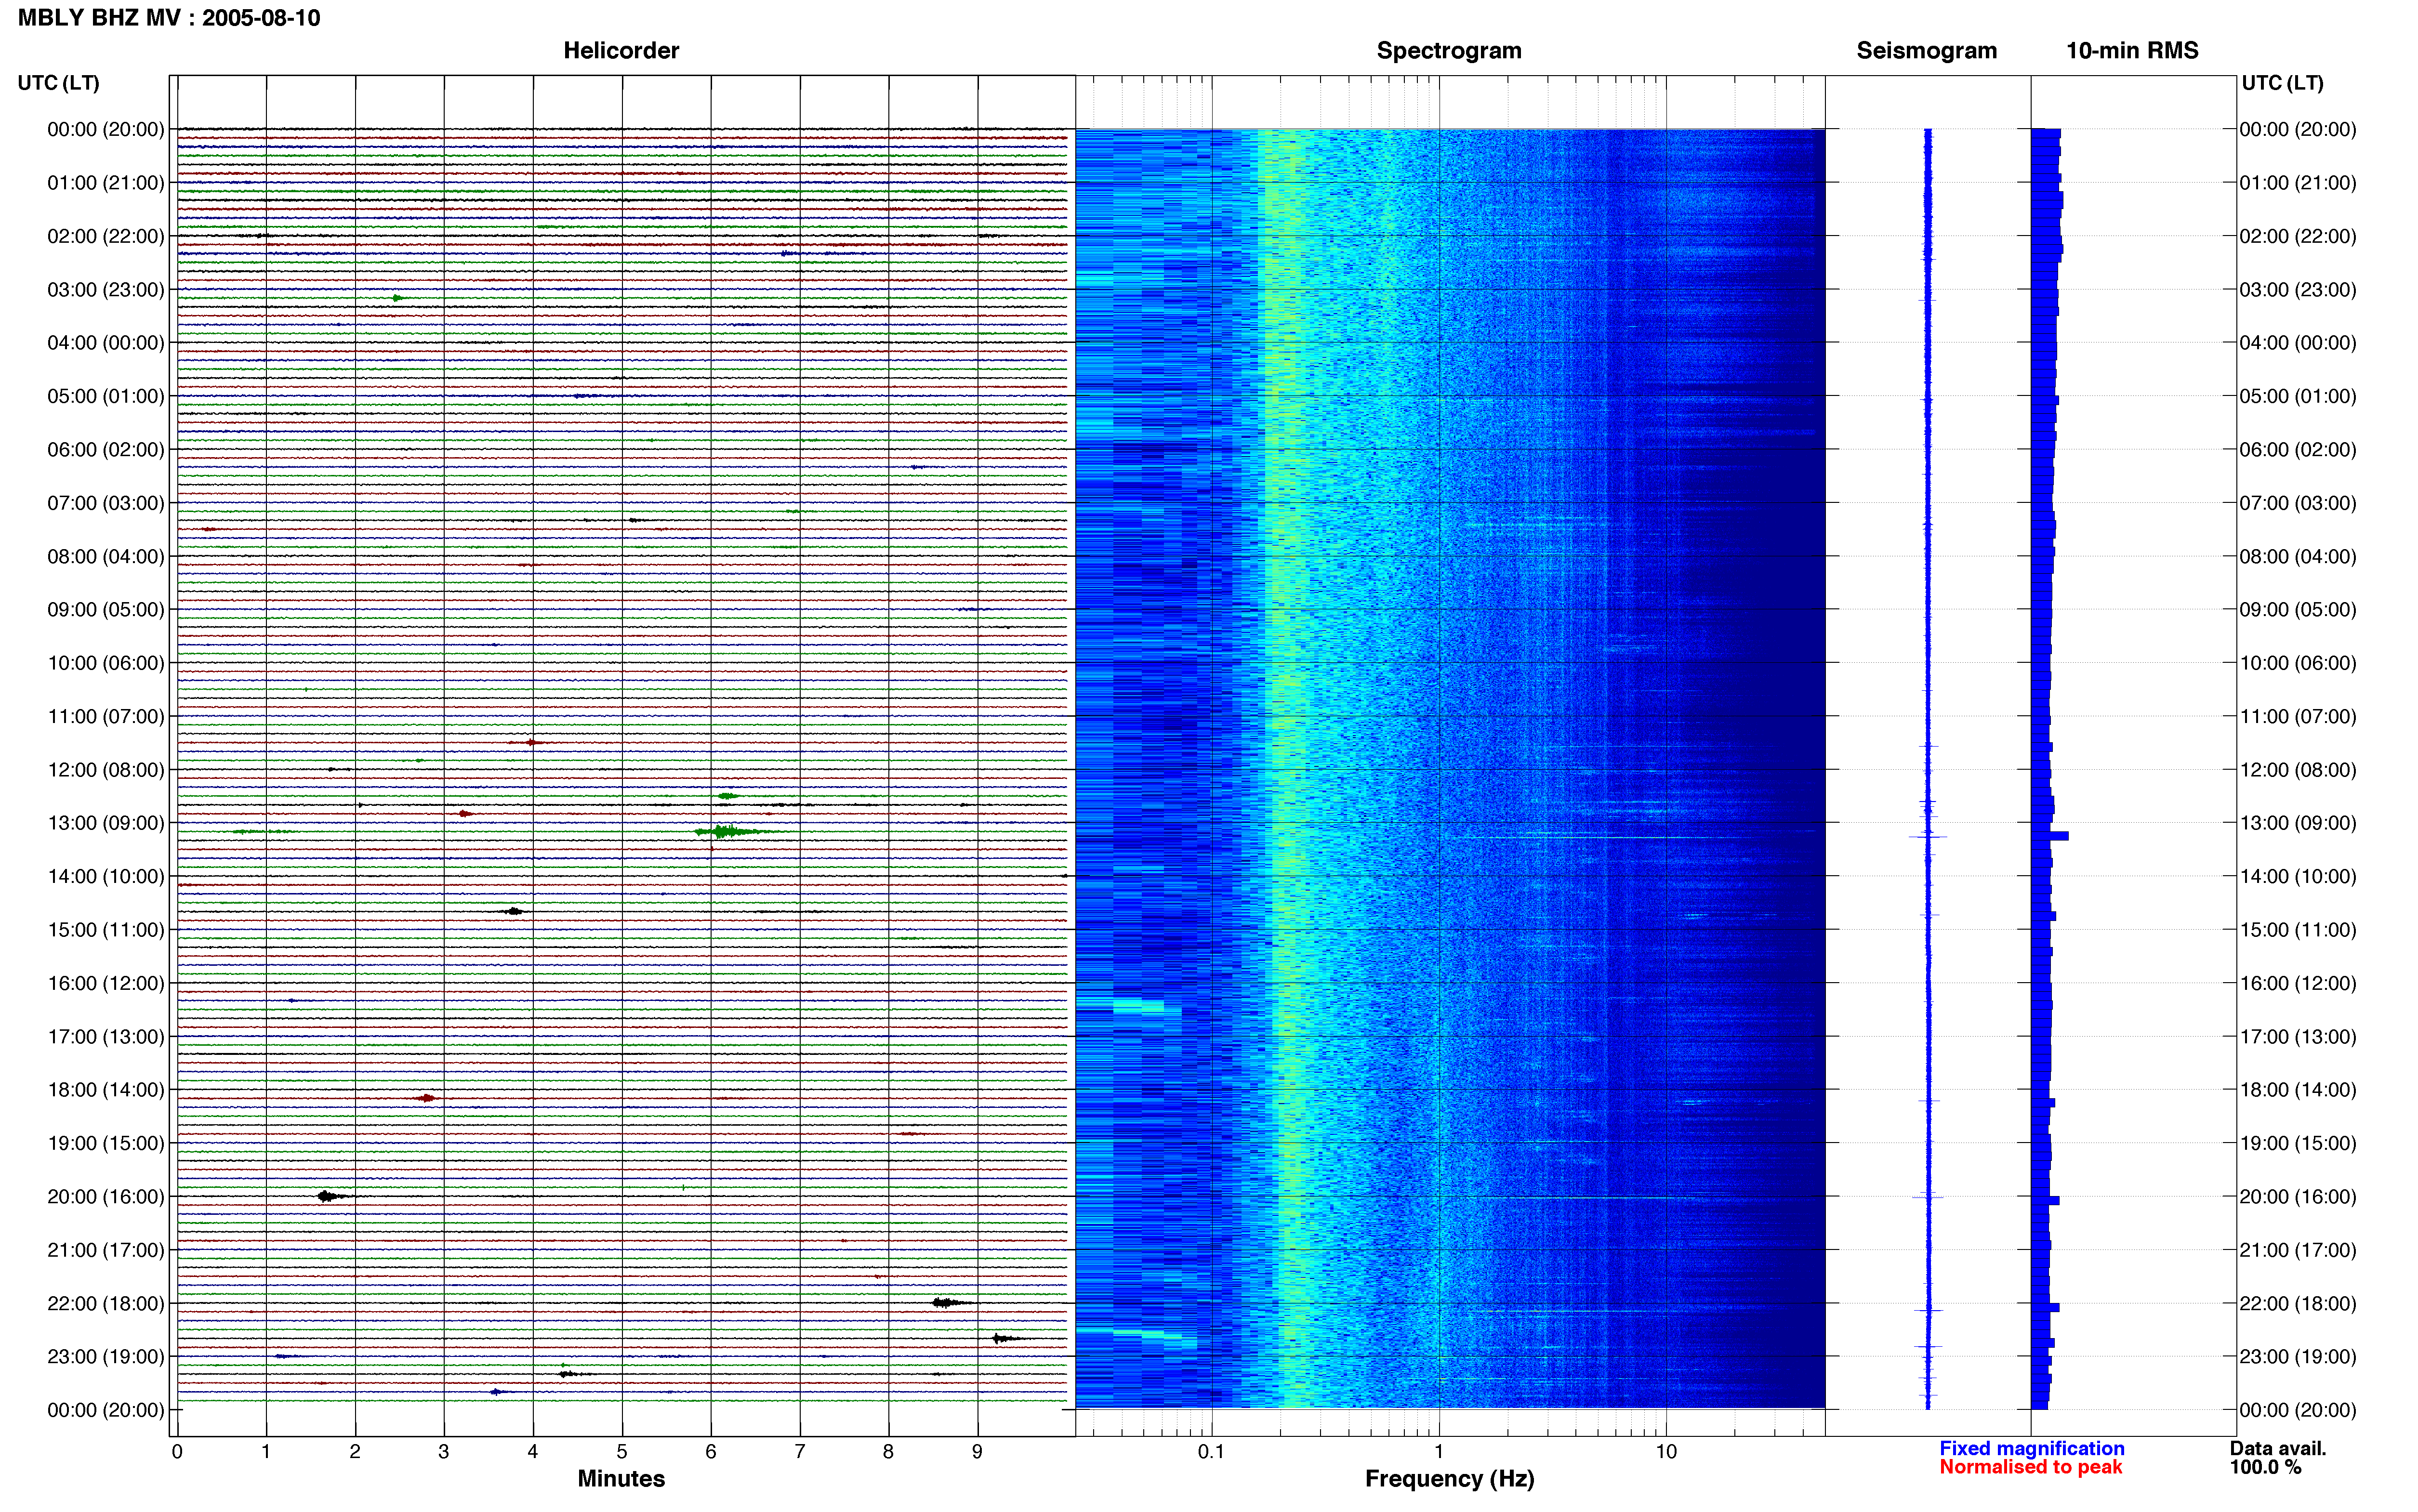This screenshot has height=1512, width=2418.
Task: Click the 'Helicorder' panel heading
Action: (x=621, y=50)
